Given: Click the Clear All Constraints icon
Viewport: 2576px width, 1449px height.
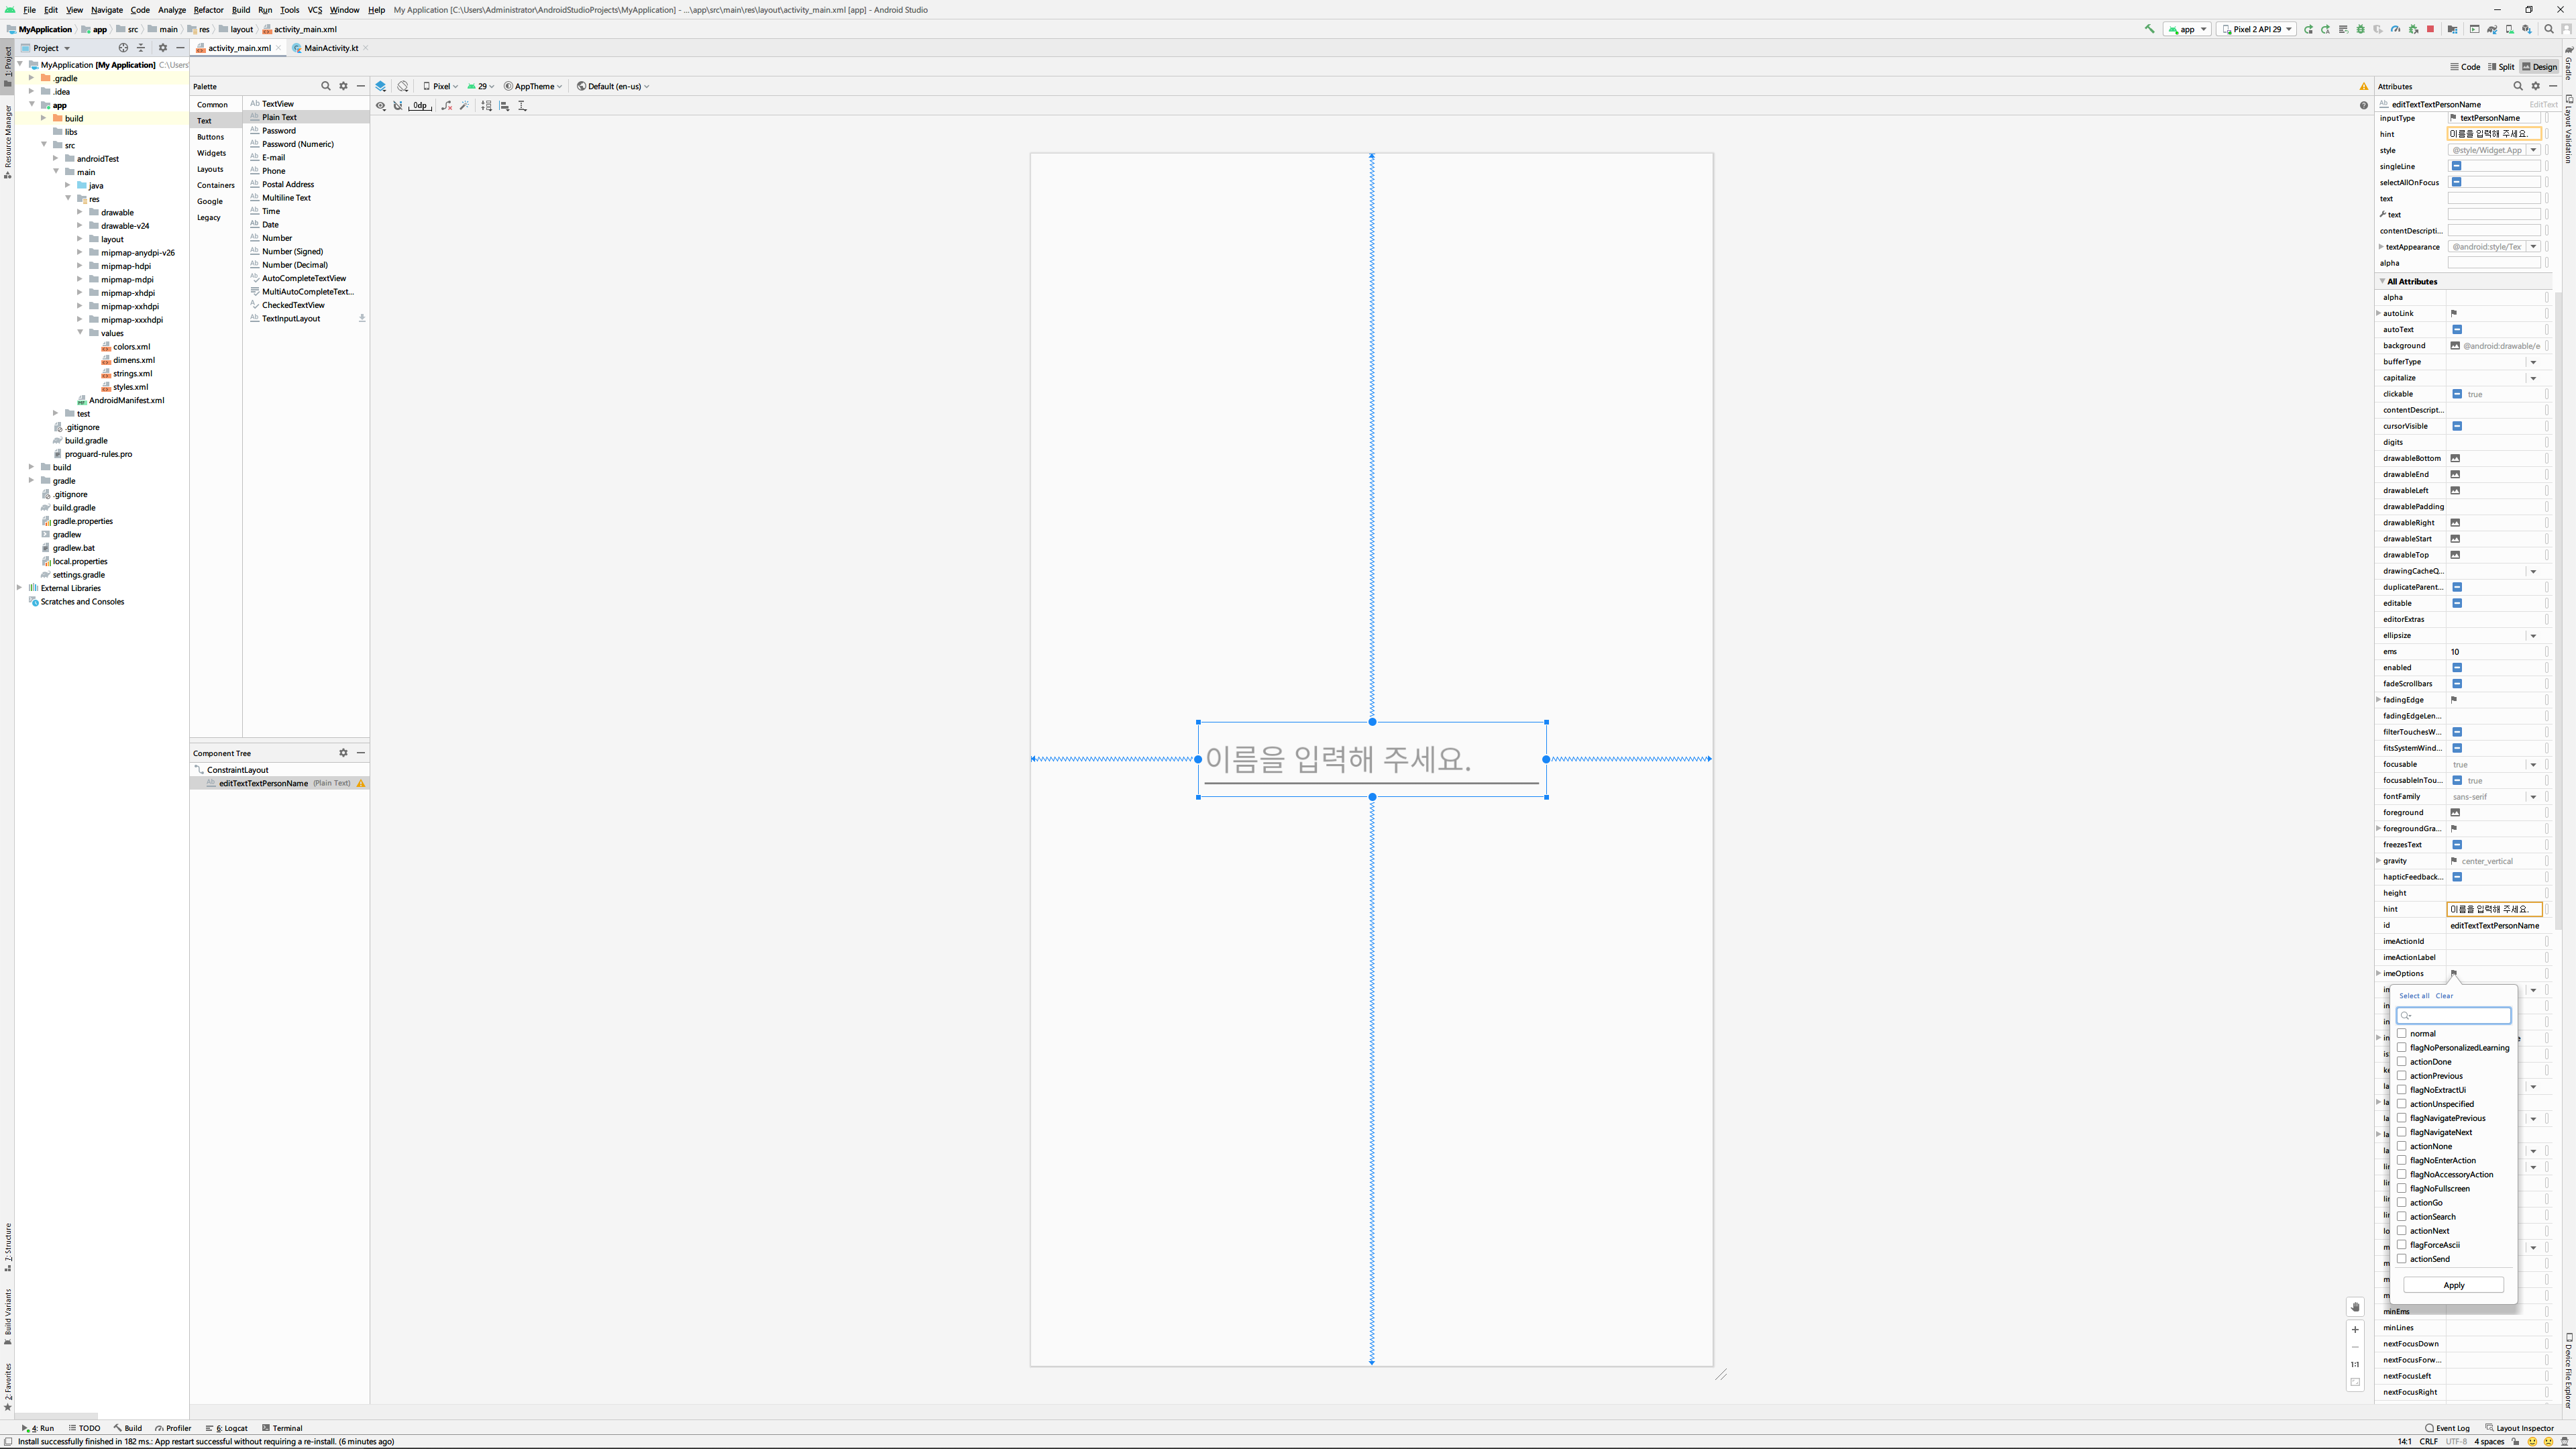Looking at the screenshot, I should [447, 105].
